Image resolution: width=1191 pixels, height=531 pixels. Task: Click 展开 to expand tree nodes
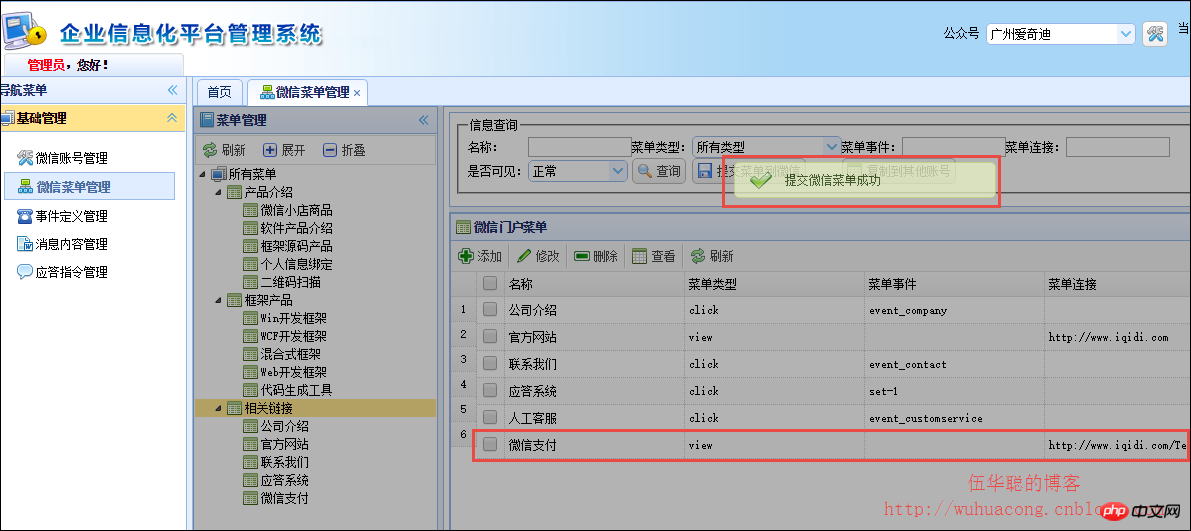(284, 150)
